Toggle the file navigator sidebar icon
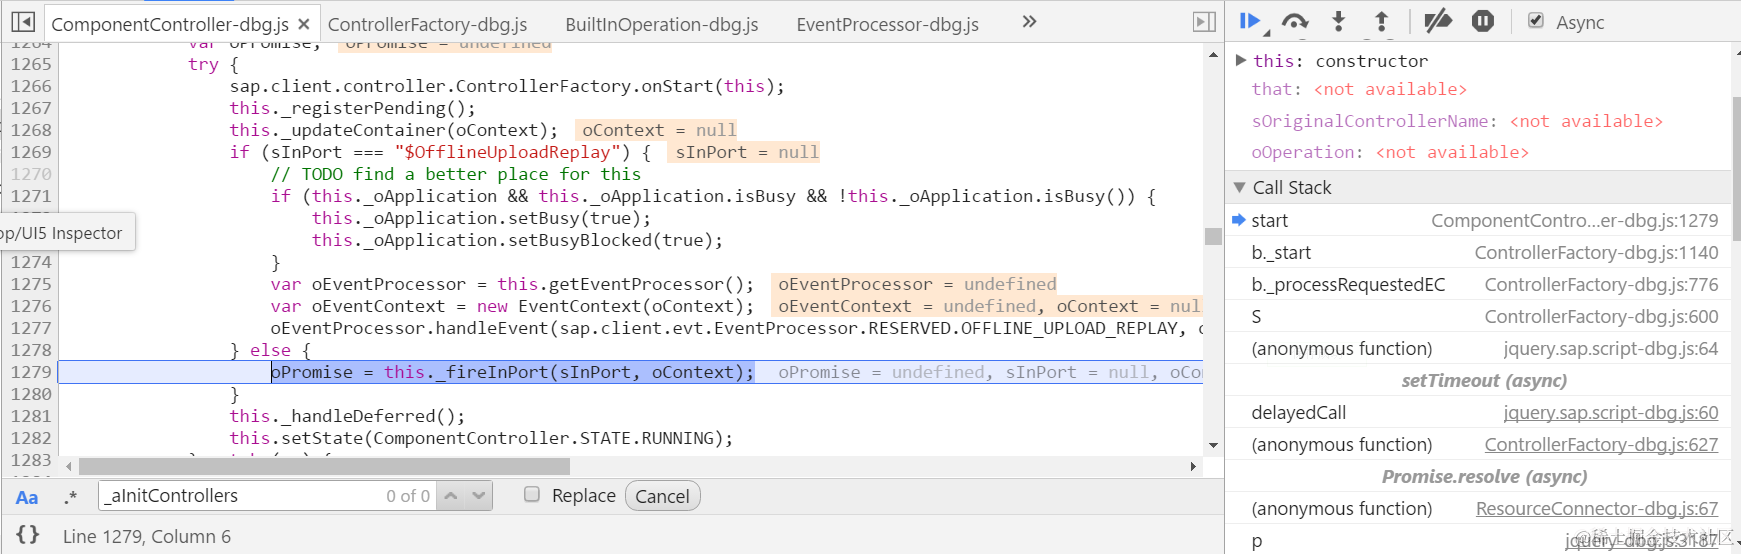This screenshot has height=554, width=1741. tap(23, 22)
